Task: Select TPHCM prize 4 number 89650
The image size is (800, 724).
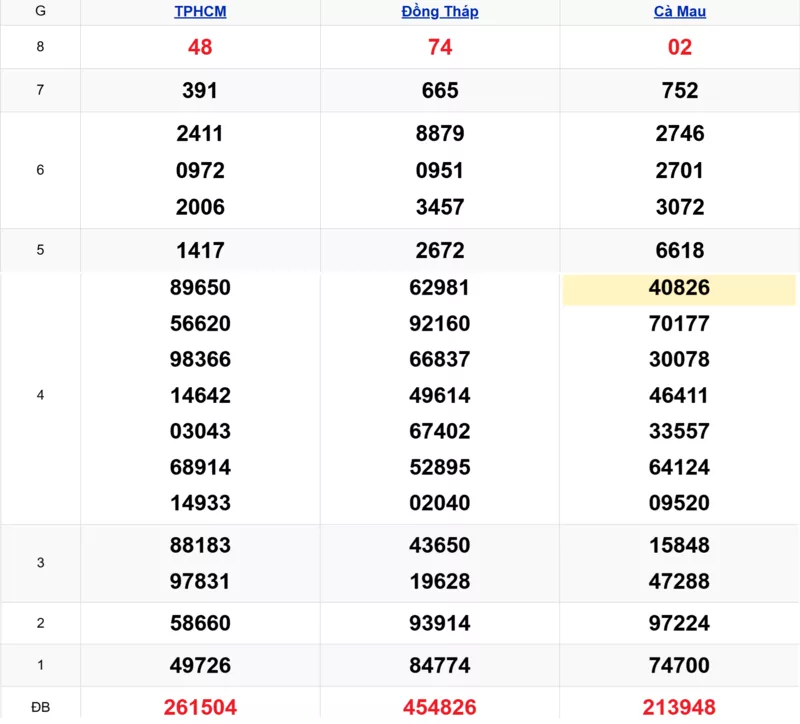Action: click(200, 288)
